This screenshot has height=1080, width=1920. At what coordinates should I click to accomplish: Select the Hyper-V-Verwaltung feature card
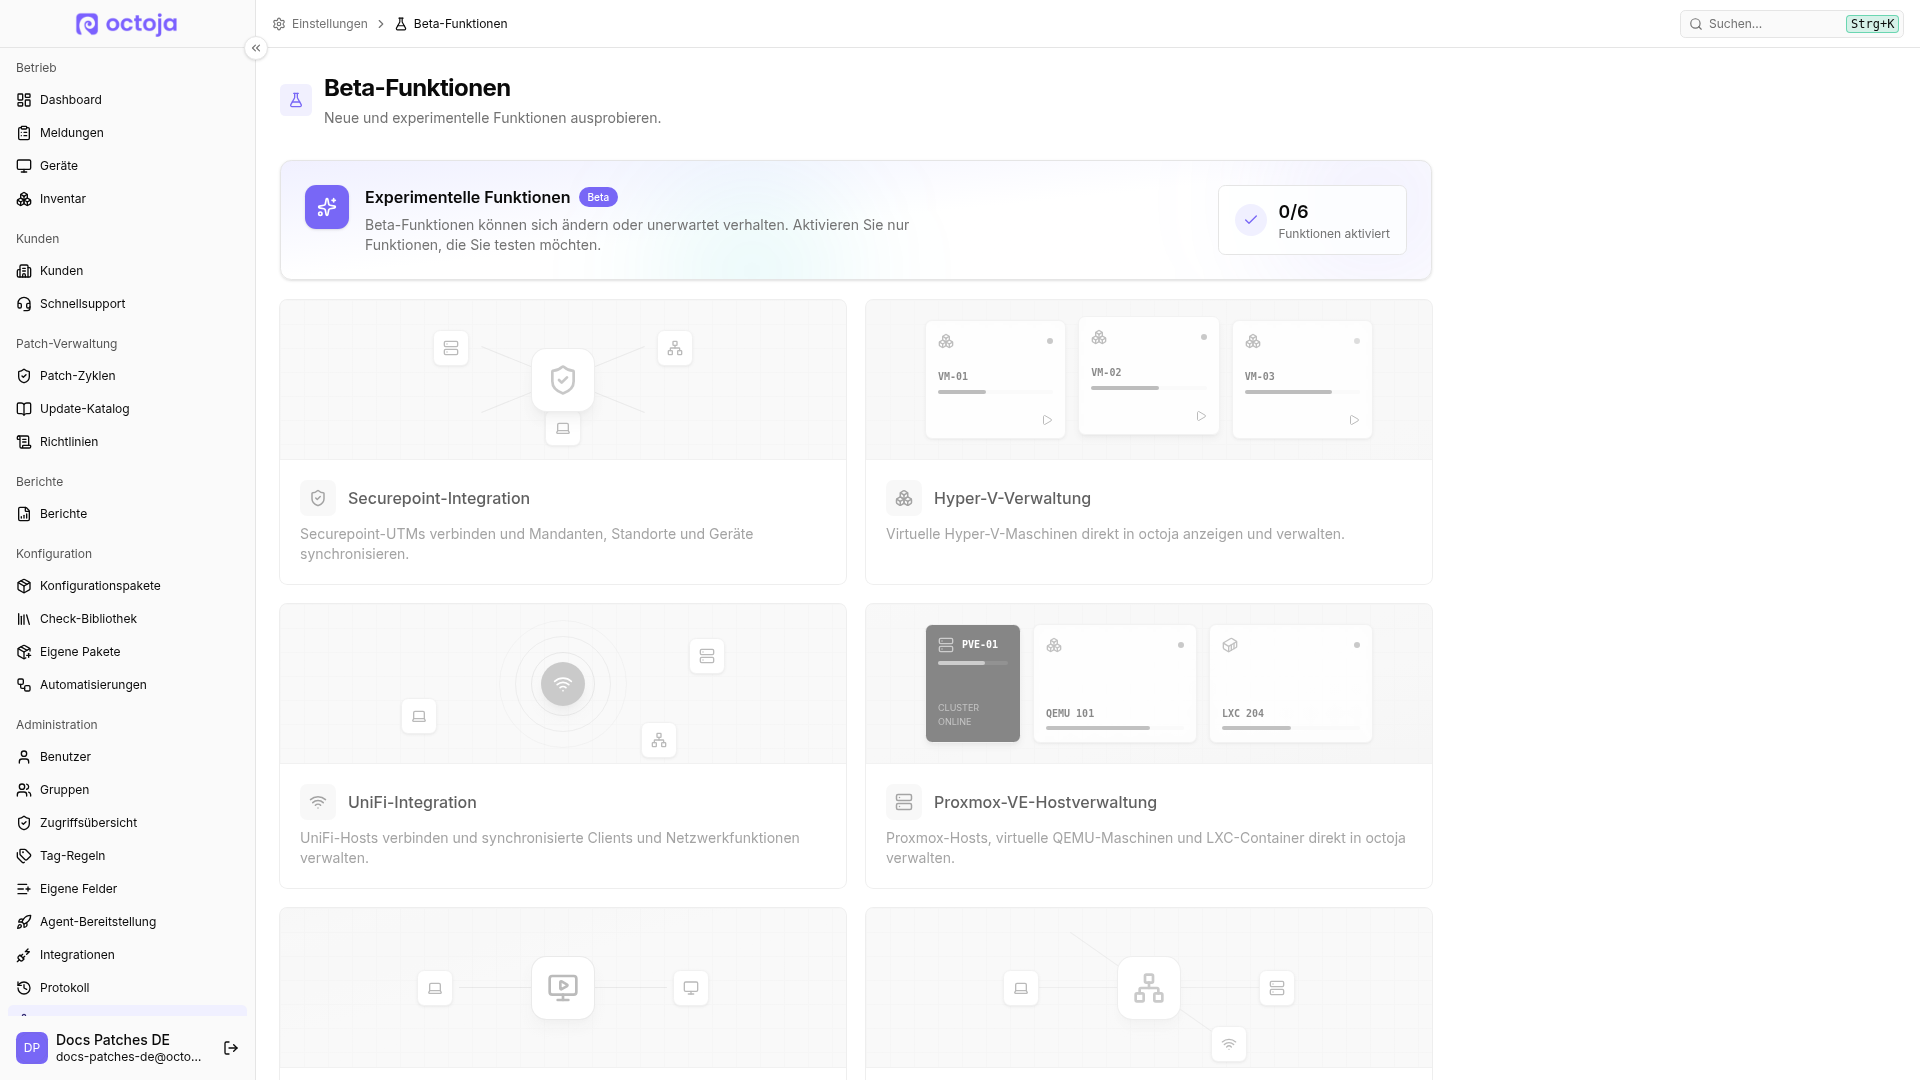[1149, 442]
